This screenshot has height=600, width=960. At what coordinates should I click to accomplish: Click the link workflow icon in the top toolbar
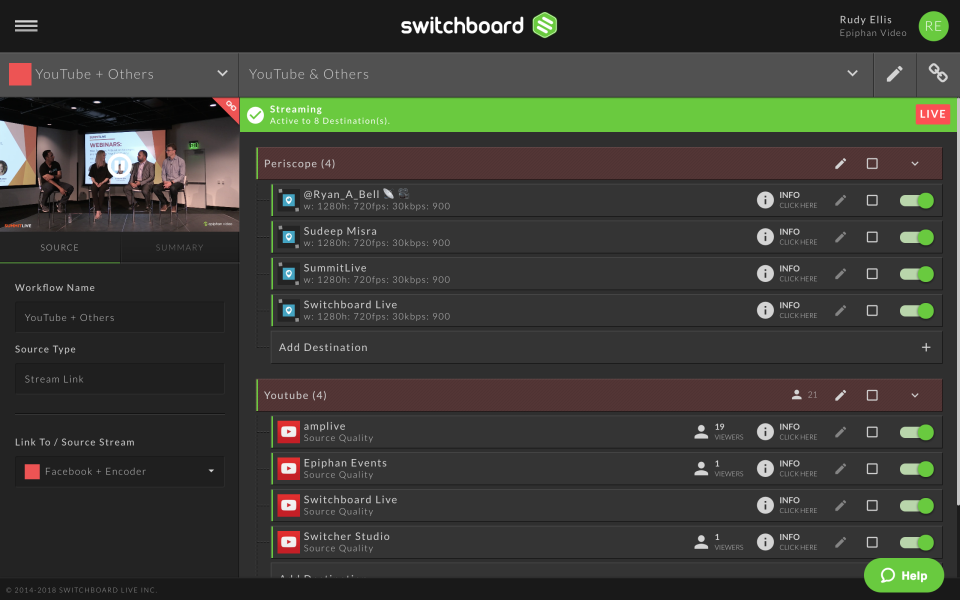[937, 73]
